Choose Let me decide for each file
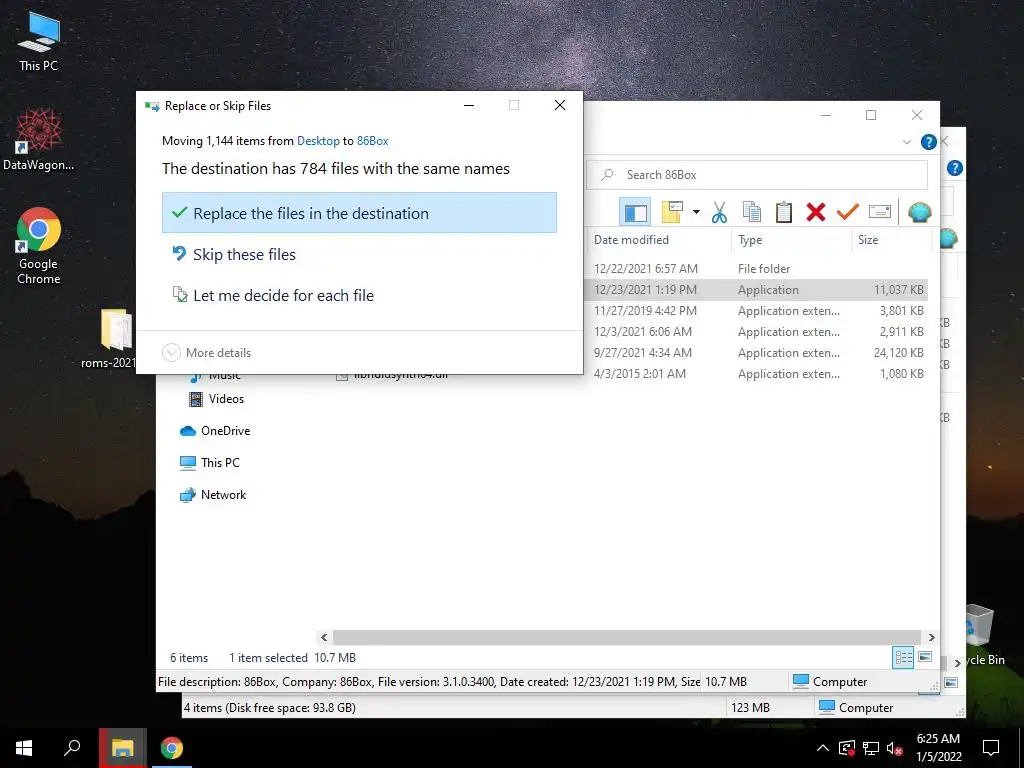Screen dimensions: 1024x768 click(273, 295)
